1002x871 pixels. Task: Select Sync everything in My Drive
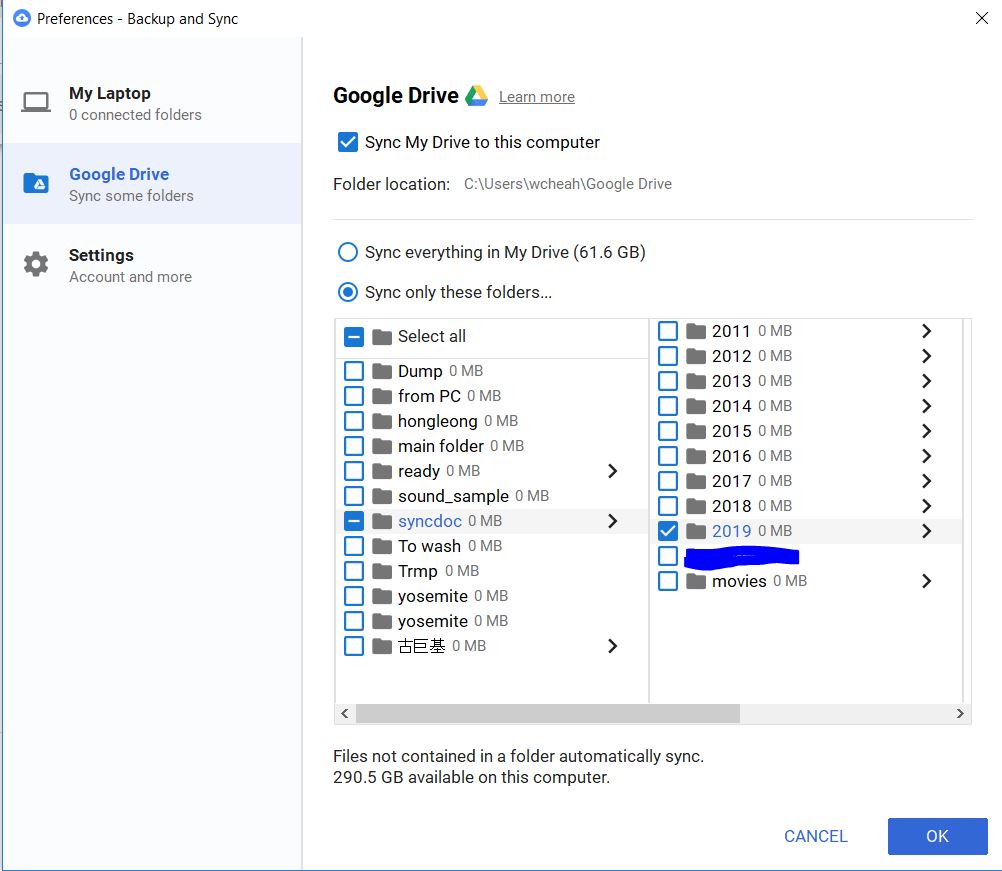(348, 252)
